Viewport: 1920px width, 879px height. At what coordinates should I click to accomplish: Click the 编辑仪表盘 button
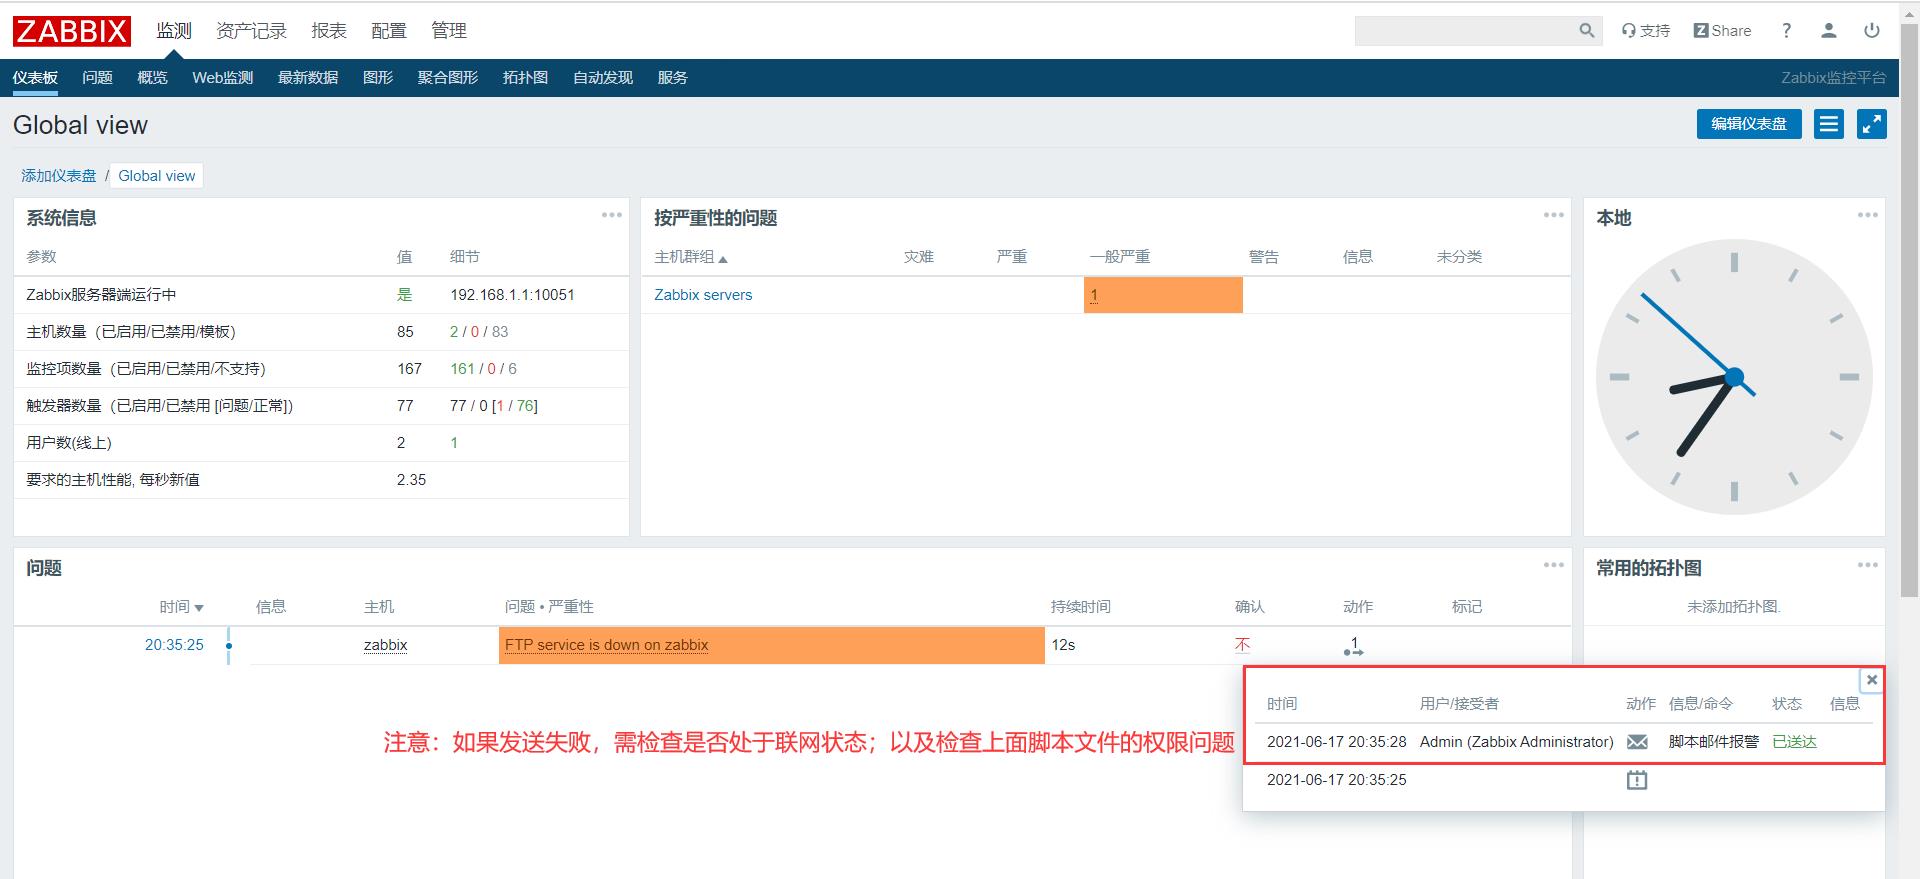tap(1749, 124)
